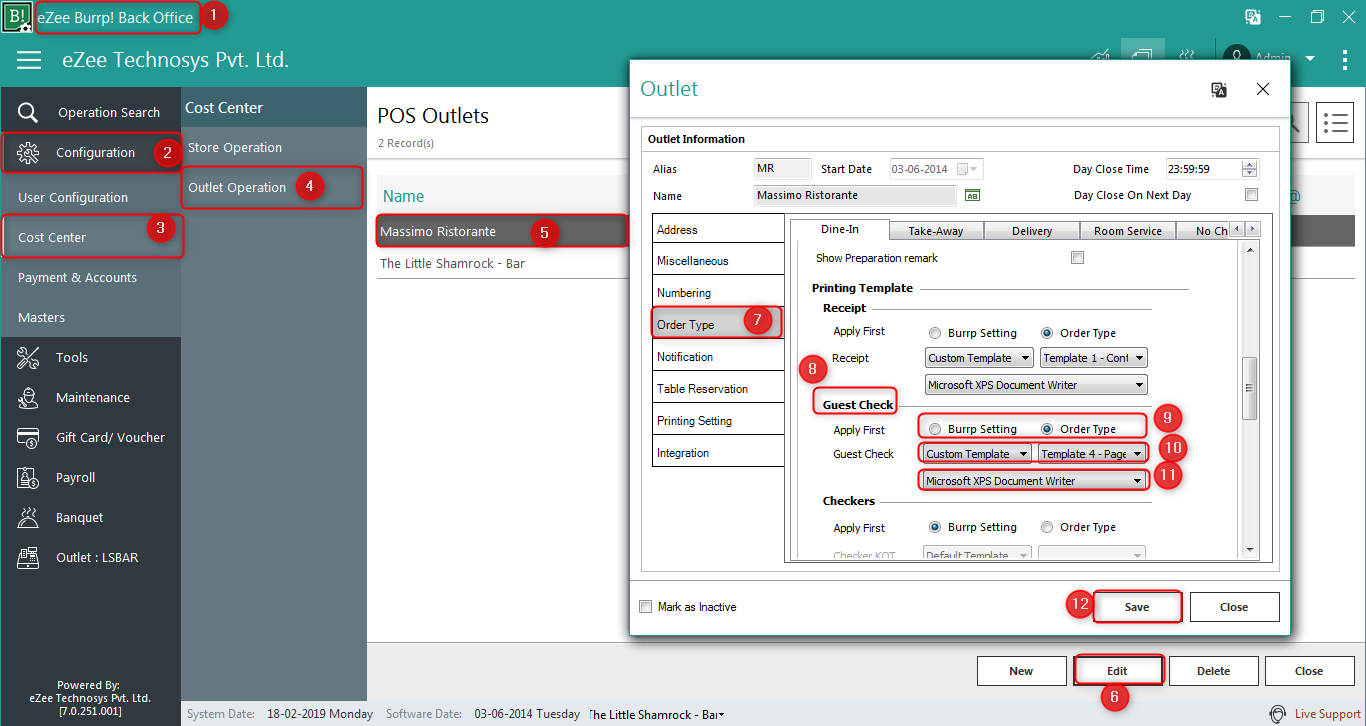Open Miscellaneous section
Viewport: 1366px width, 726px height.
coord(718,260)
